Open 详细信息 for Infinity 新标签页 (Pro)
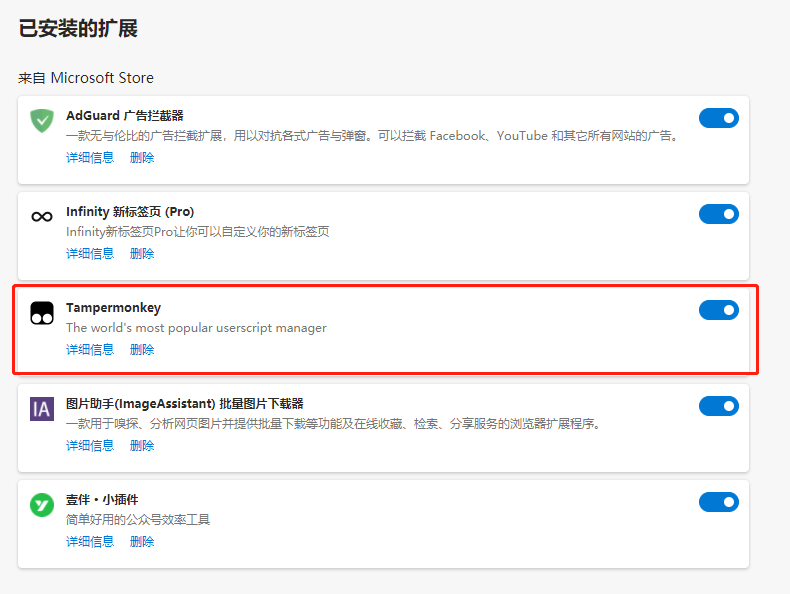Viewport: 790px width, 594px height. 90,253
